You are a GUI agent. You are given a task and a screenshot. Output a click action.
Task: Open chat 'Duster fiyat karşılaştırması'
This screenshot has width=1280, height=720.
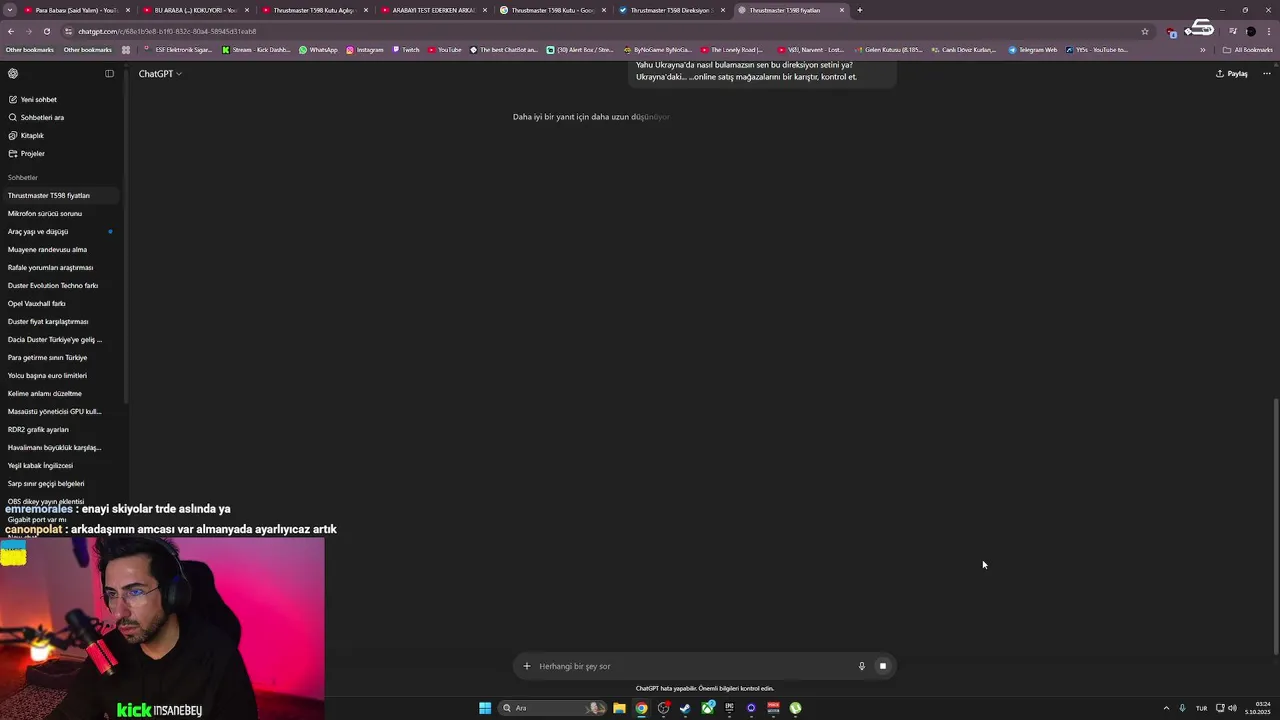click(60, 321)
